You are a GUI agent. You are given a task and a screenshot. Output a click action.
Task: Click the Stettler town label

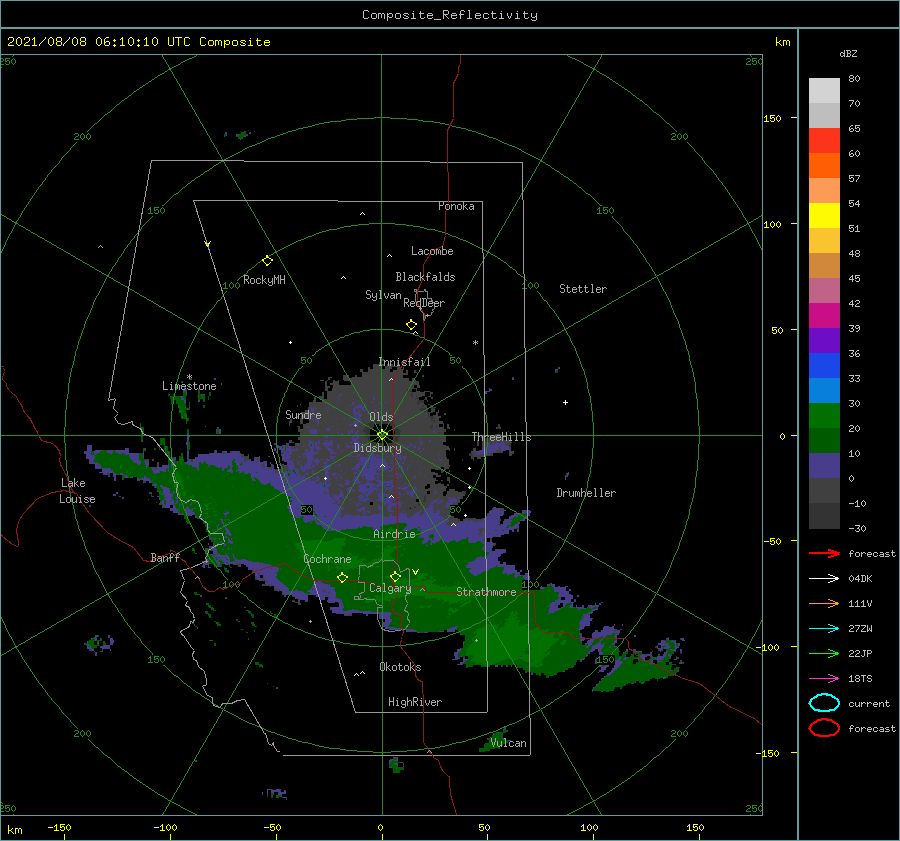[583, 289]
